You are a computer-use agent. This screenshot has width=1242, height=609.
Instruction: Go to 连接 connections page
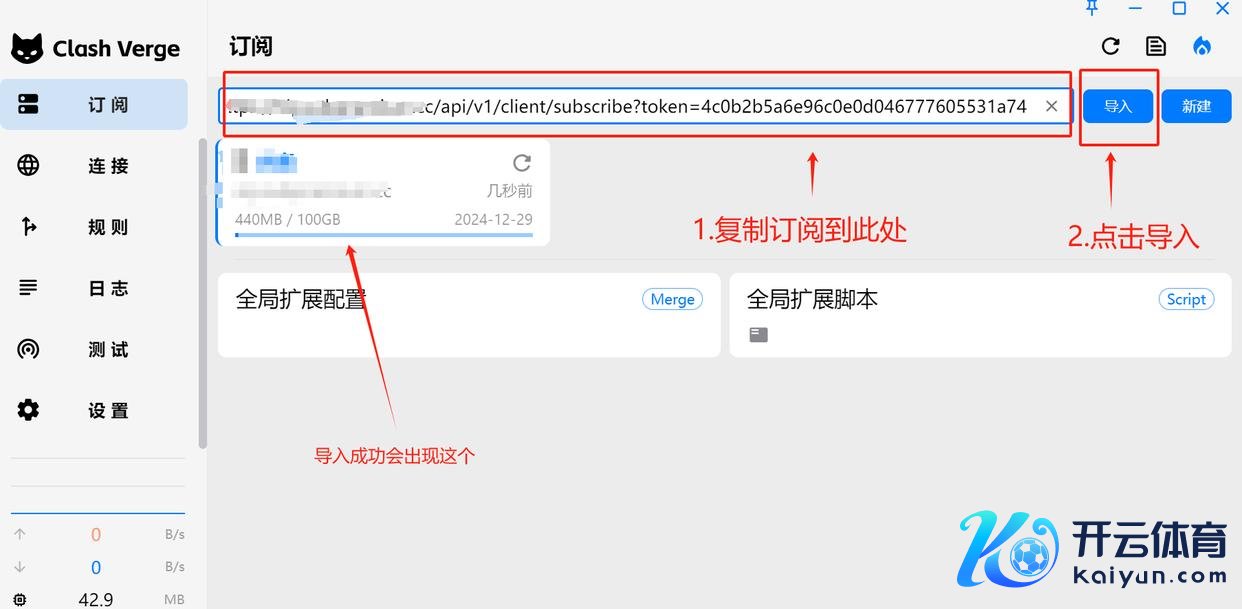pyautogui.click(x=94, y=166)
